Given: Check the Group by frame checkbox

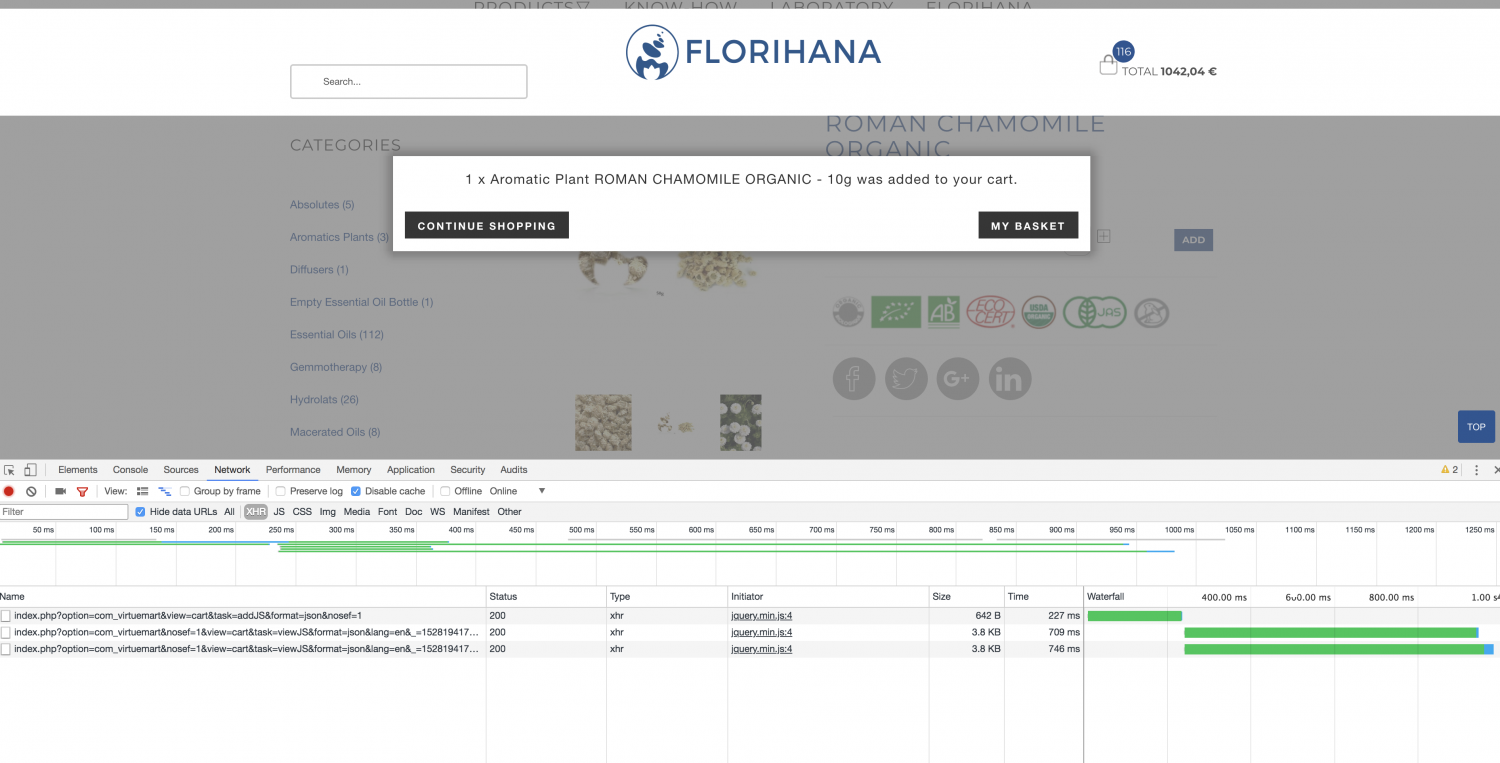Looking at the screenshot, I should 185,491.
